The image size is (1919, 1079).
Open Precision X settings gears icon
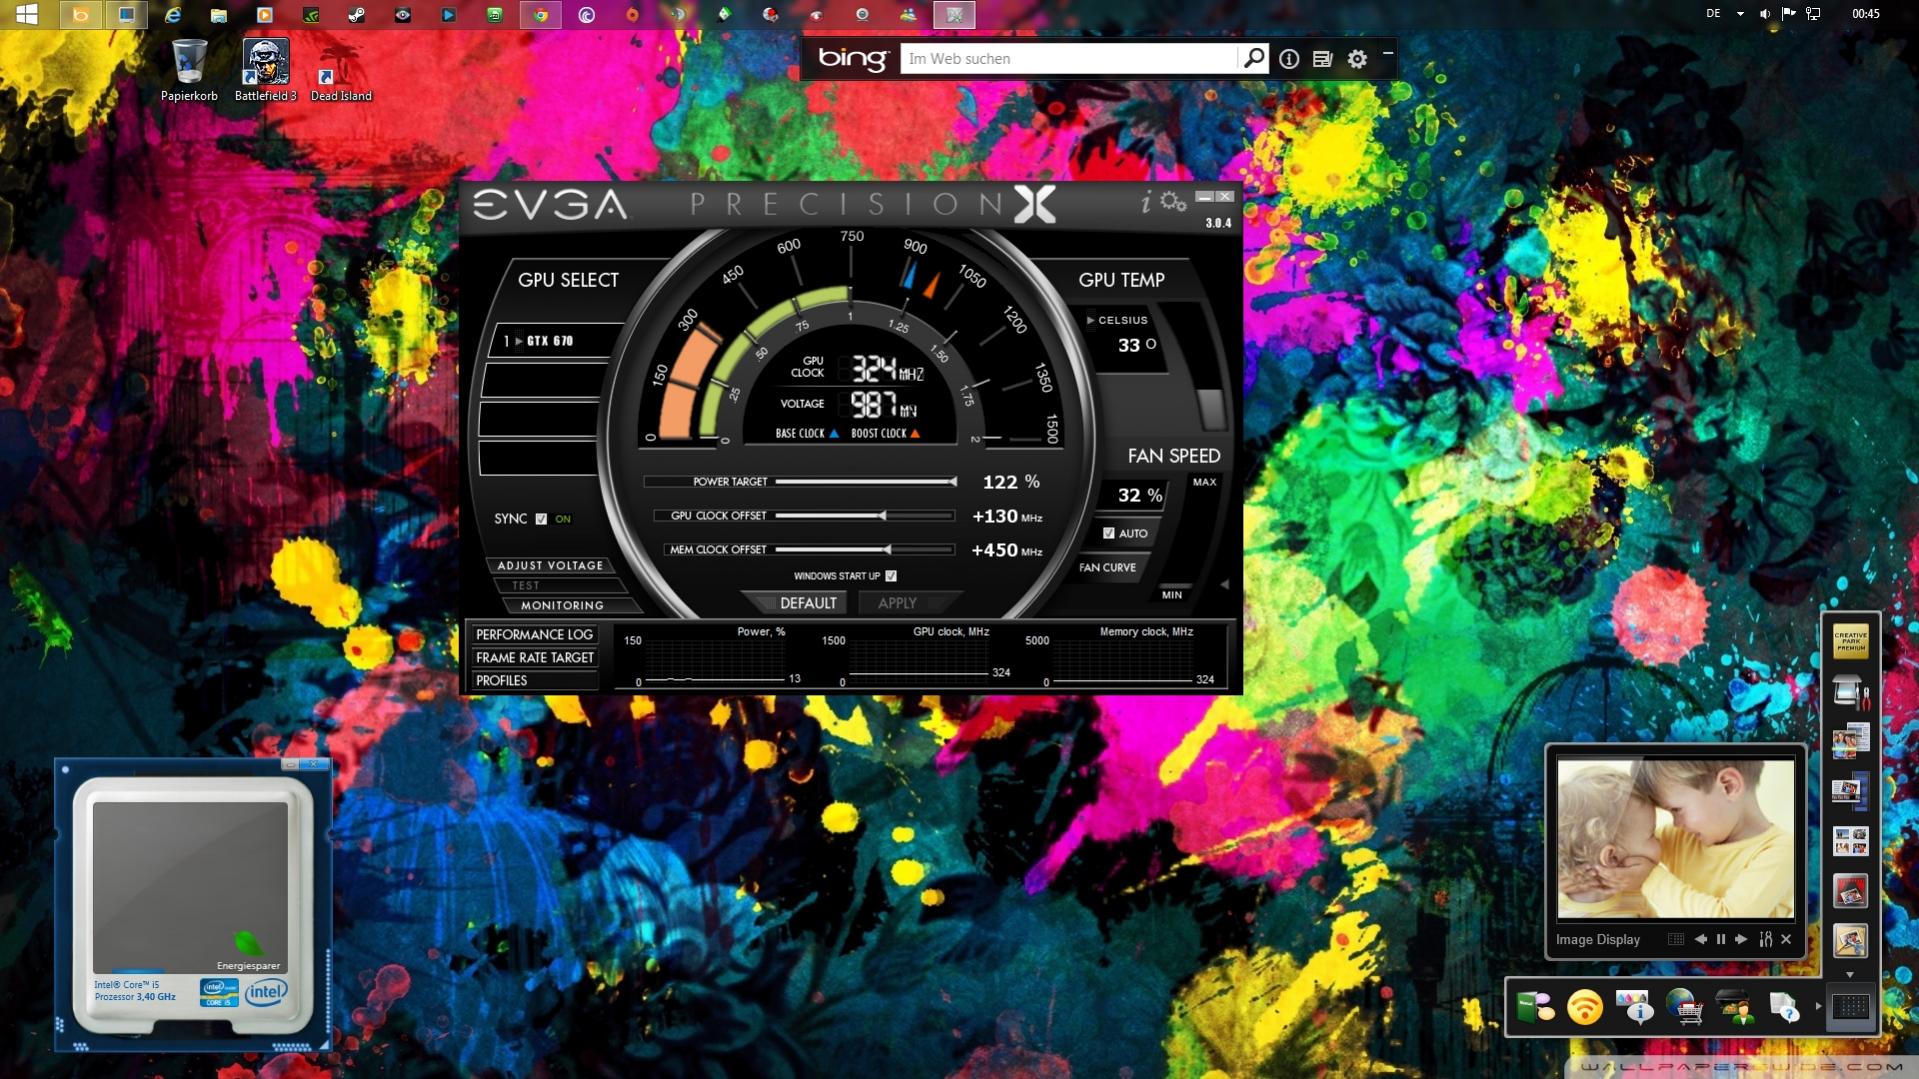1173,202
